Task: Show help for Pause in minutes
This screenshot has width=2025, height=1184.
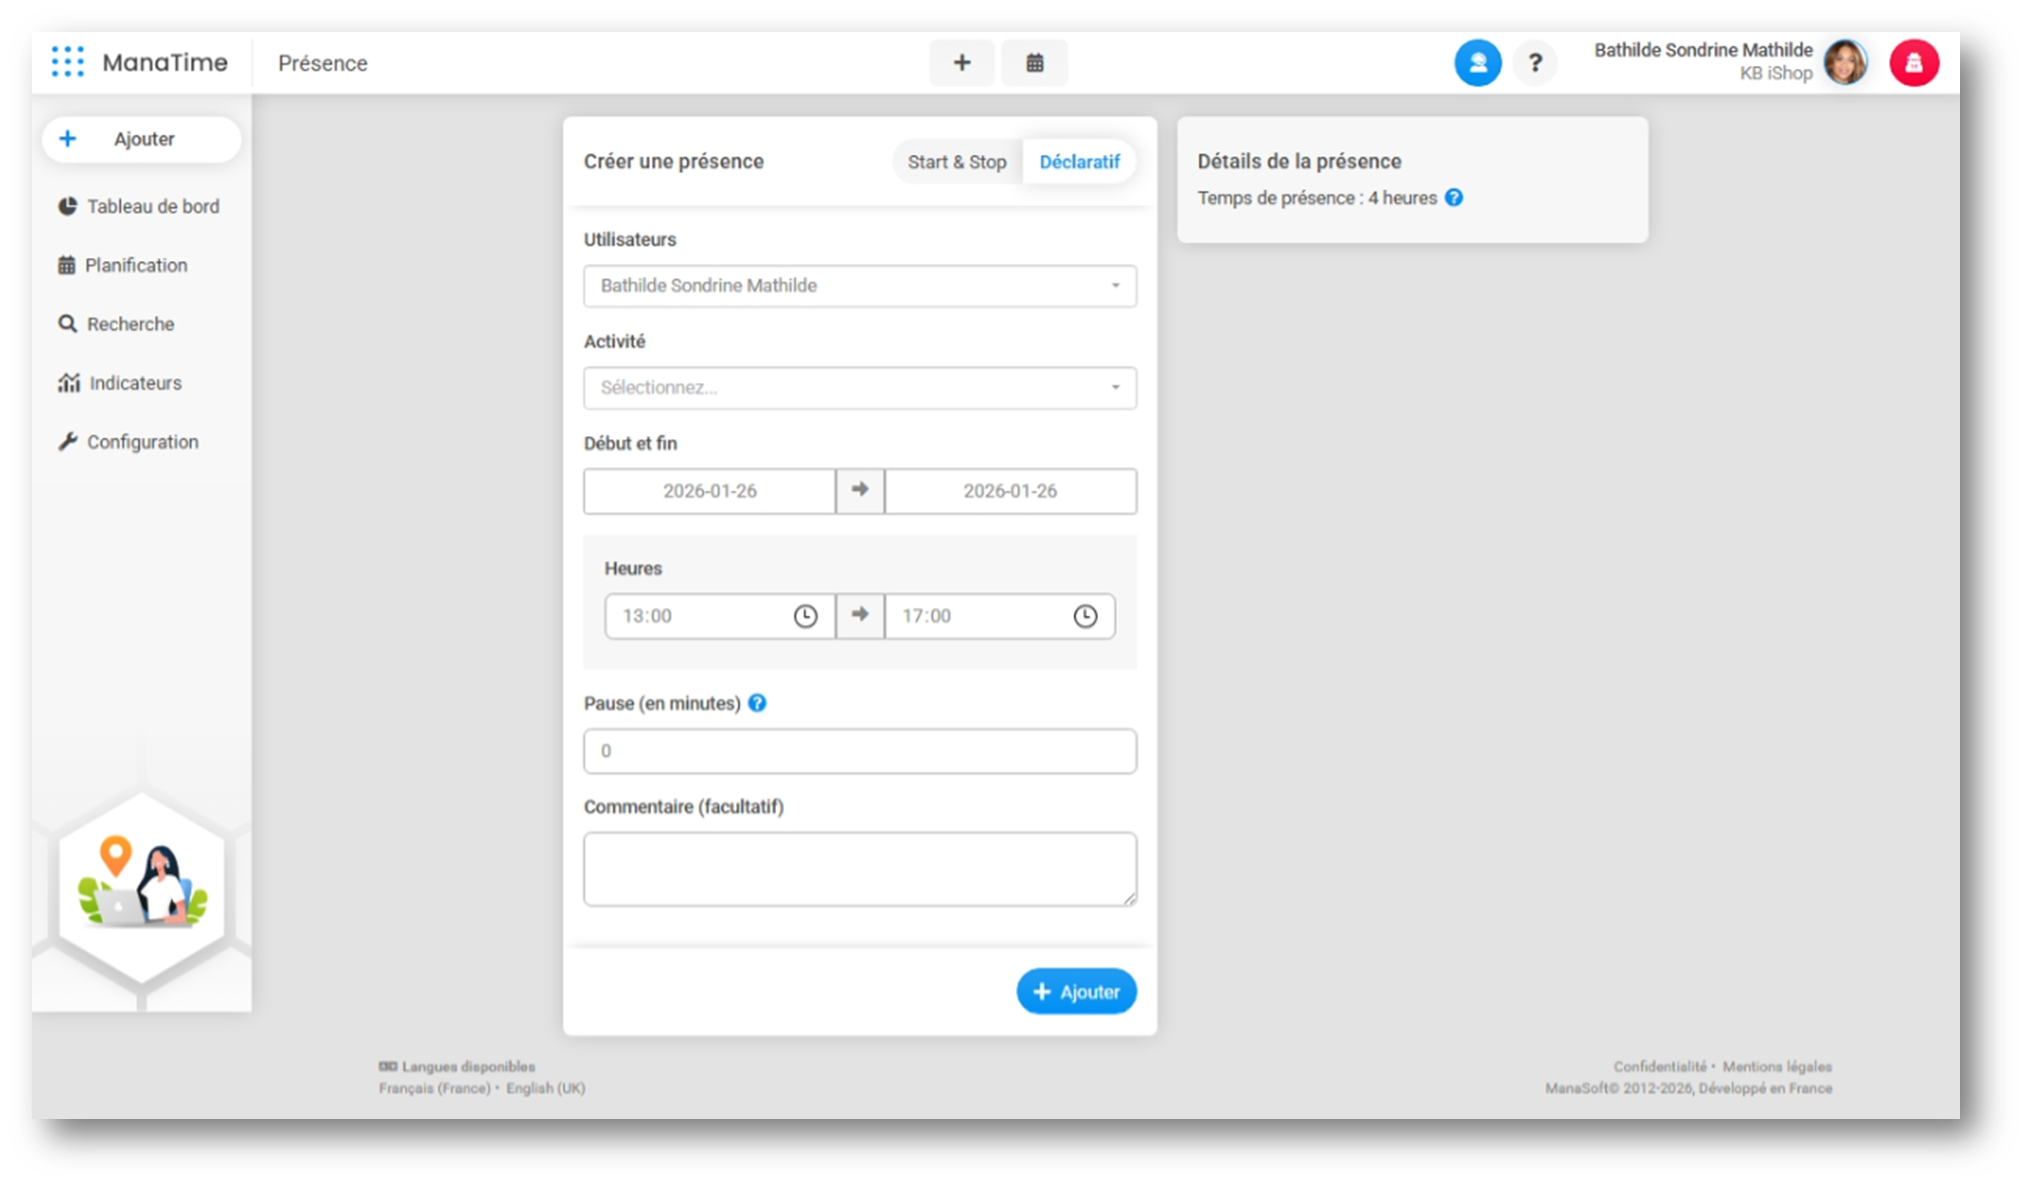Action: [x=757, y=703]
